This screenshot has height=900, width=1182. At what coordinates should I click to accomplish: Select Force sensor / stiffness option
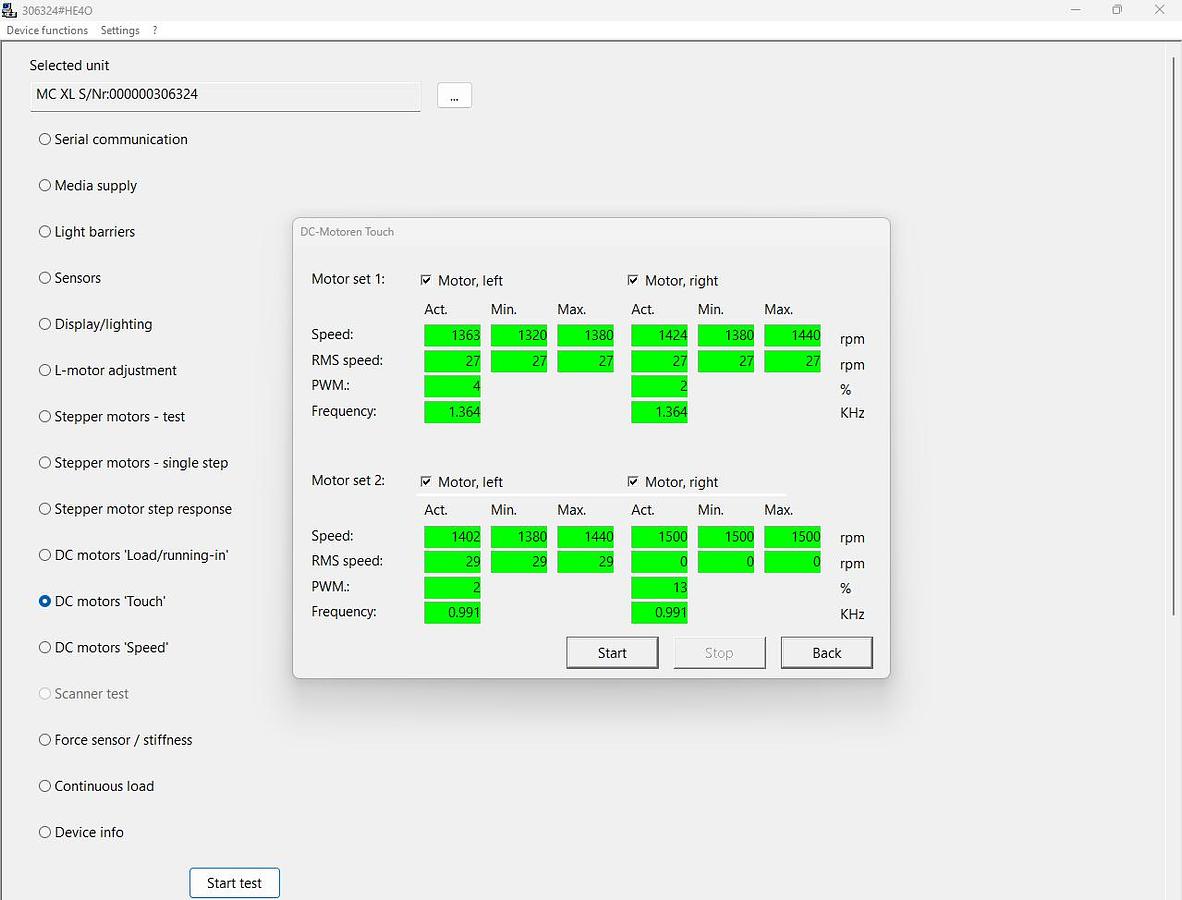coord(115,740)
